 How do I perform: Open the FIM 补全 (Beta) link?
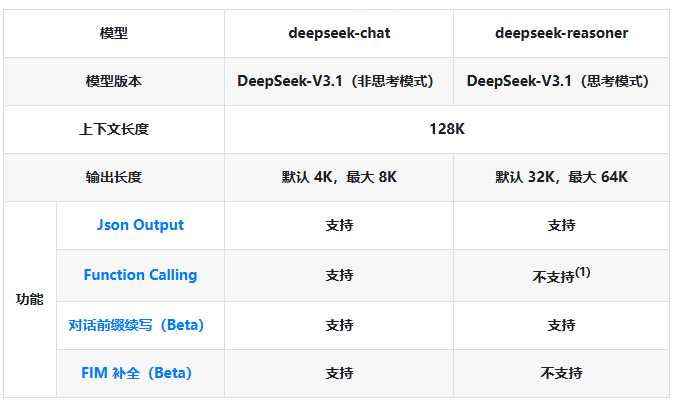[136, 373]
